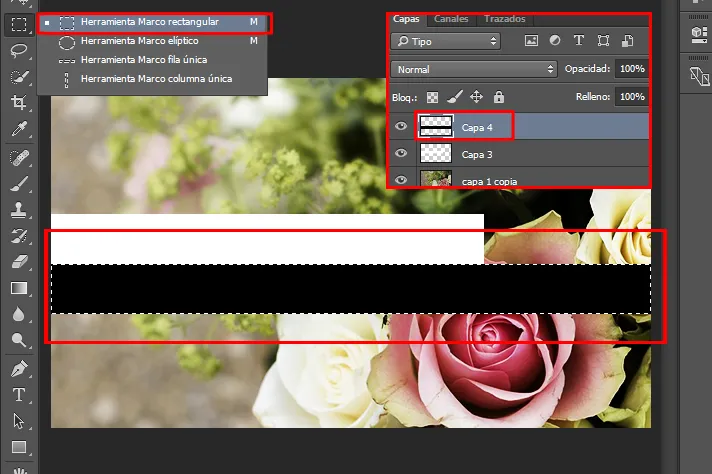Screen dimensions: 712x474
Task: Select the Gradient tool
Action: 19,288
